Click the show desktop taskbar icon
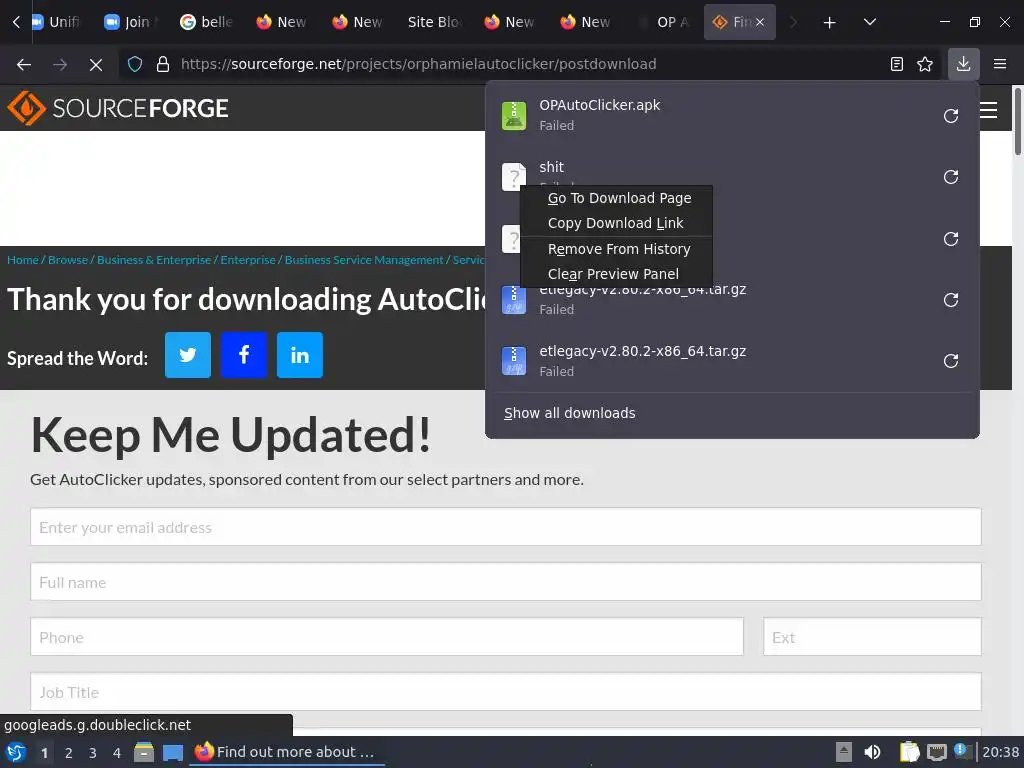 click(172, 752)
